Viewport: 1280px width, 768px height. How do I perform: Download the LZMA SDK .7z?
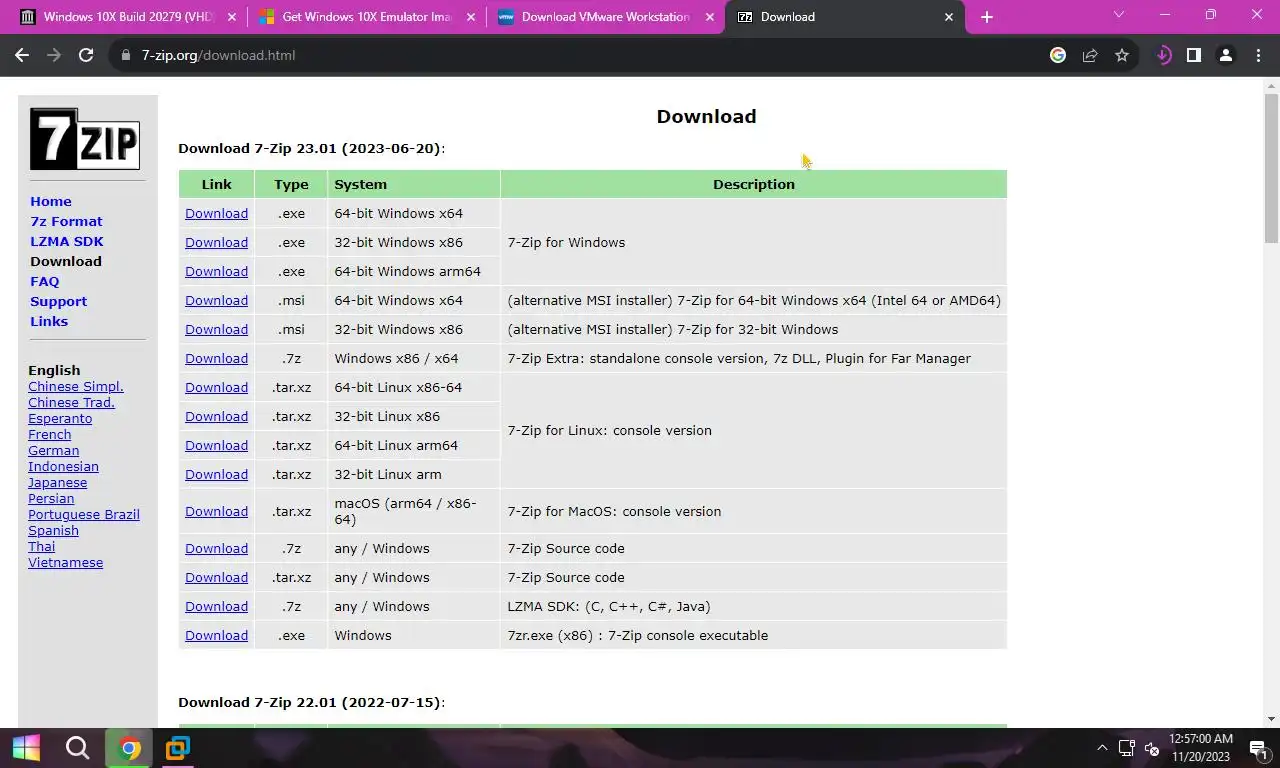216,606
